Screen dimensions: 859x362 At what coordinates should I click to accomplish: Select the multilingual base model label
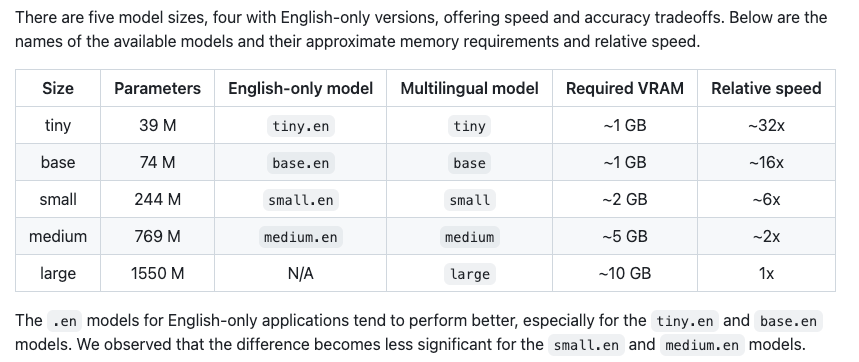(x=469, y=163)
